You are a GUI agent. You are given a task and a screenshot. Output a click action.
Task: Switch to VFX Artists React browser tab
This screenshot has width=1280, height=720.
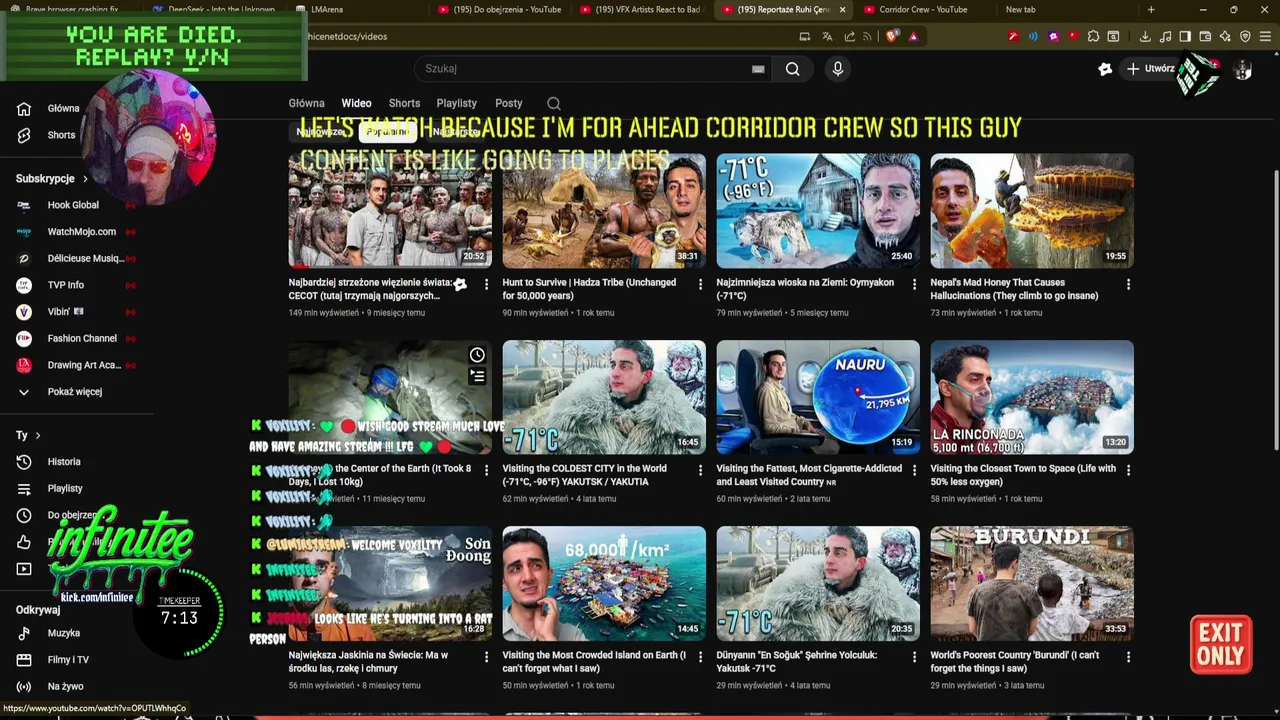tap(640, 10)
